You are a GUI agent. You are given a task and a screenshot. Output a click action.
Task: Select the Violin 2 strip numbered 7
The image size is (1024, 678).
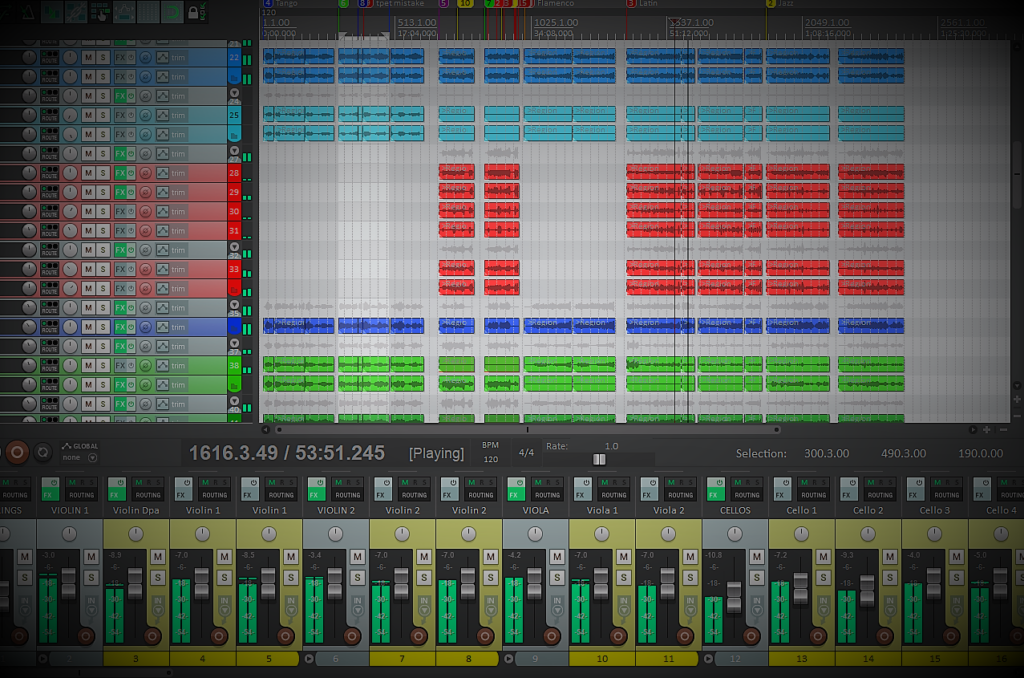401,659
